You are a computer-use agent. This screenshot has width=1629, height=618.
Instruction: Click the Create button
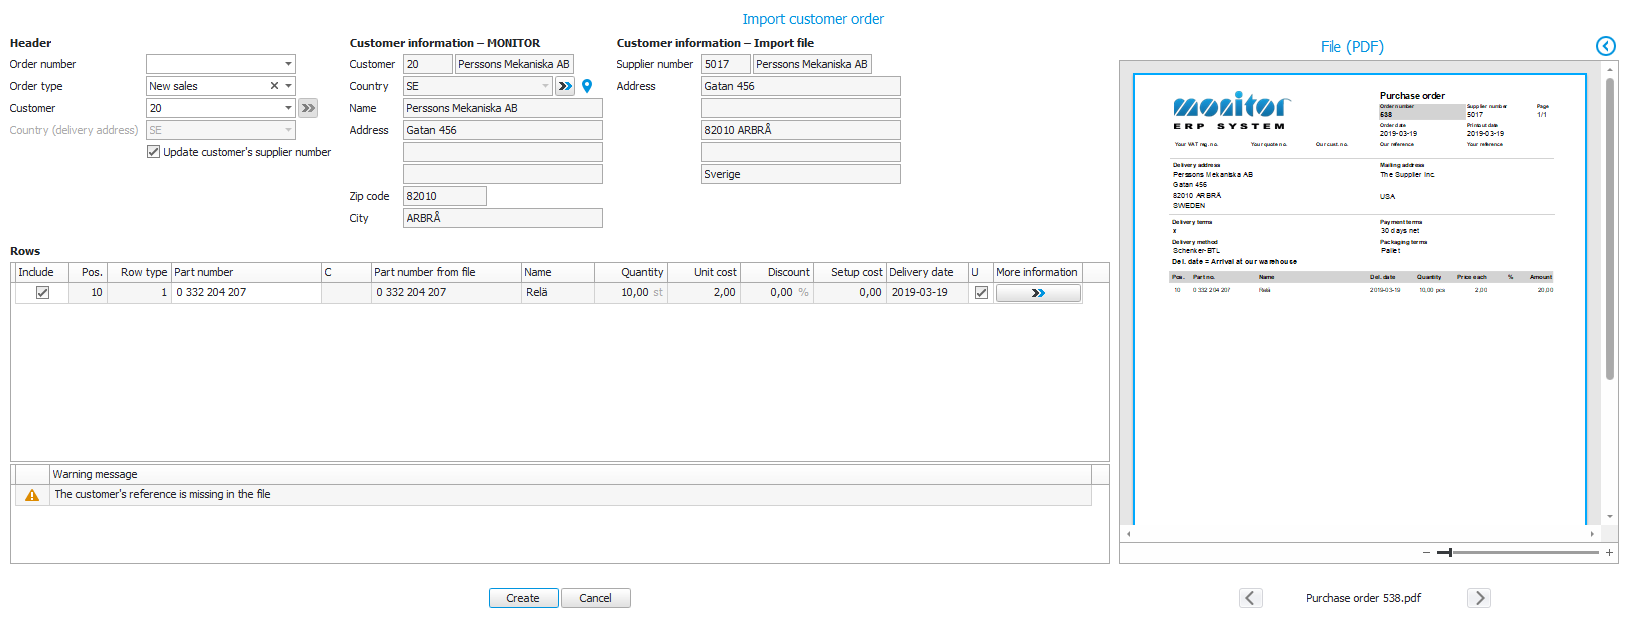[523, 598]
